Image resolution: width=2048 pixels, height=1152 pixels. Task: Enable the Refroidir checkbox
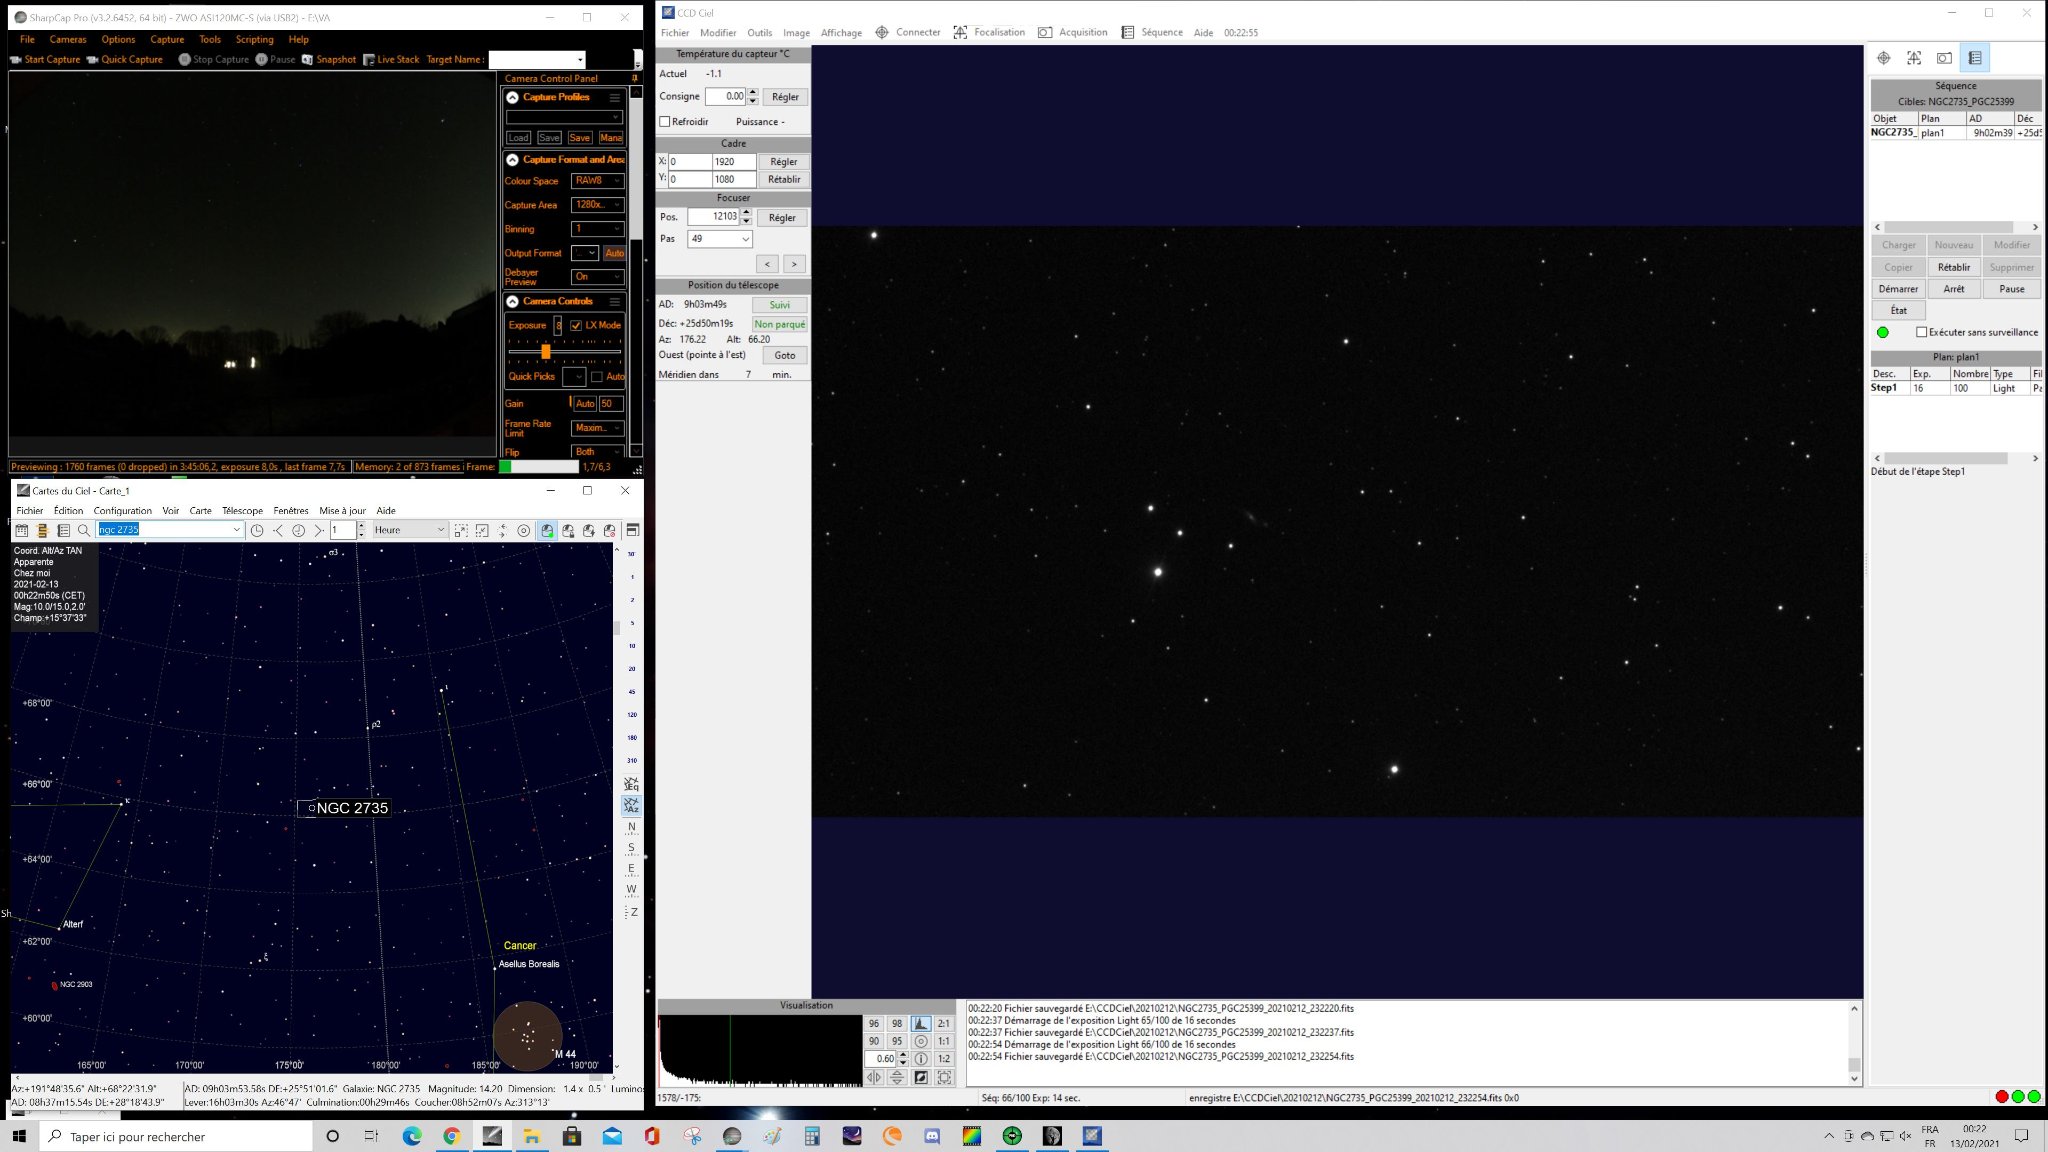(665, 122)
